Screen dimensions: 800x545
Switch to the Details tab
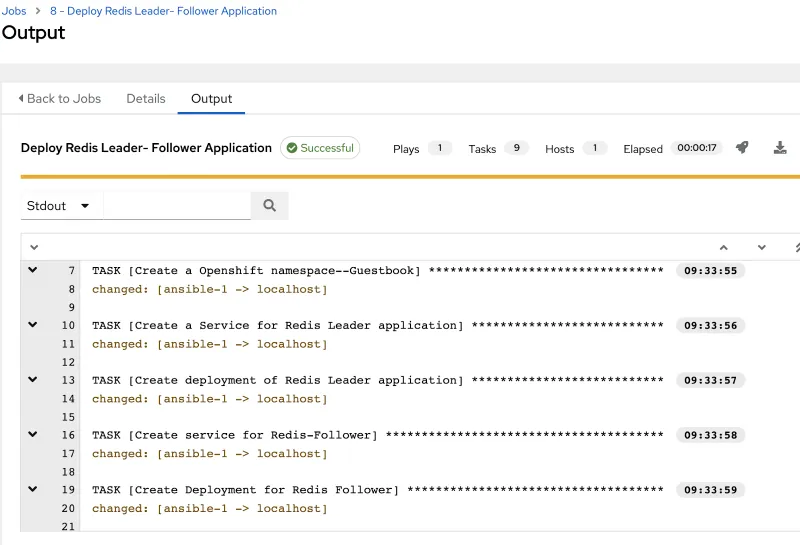coord(146,99)
